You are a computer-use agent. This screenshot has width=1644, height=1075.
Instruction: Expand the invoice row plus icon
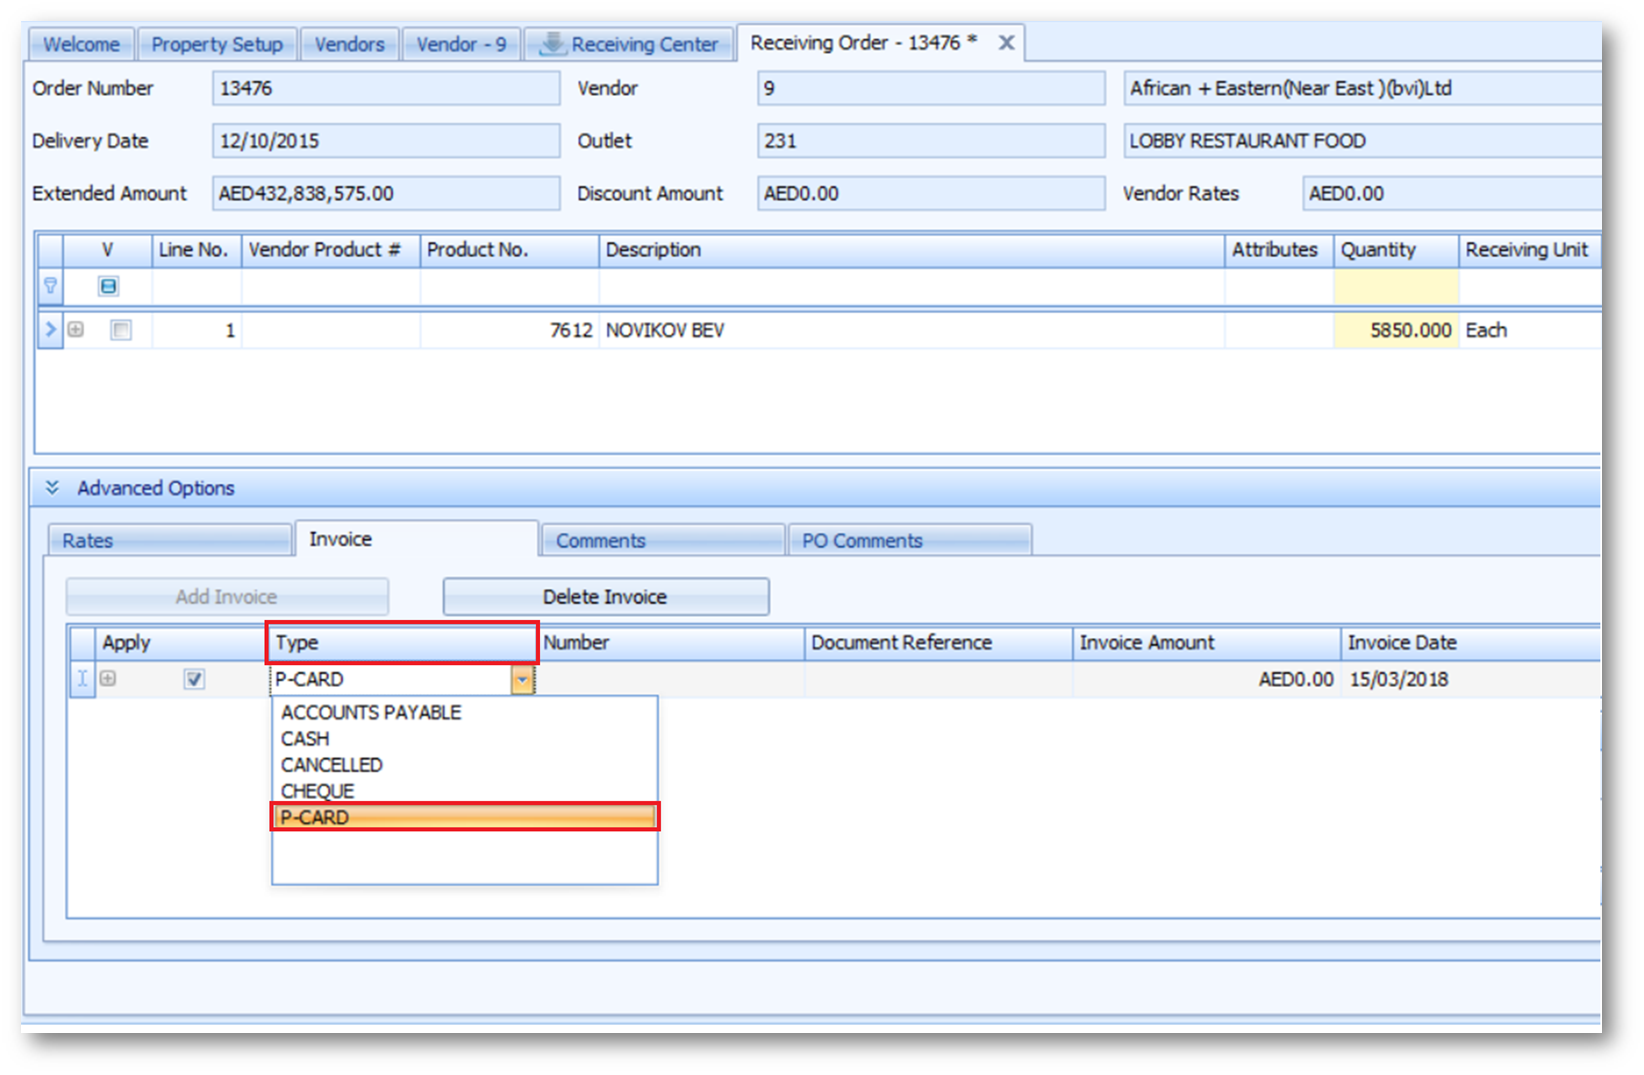(x=108, y=679)
